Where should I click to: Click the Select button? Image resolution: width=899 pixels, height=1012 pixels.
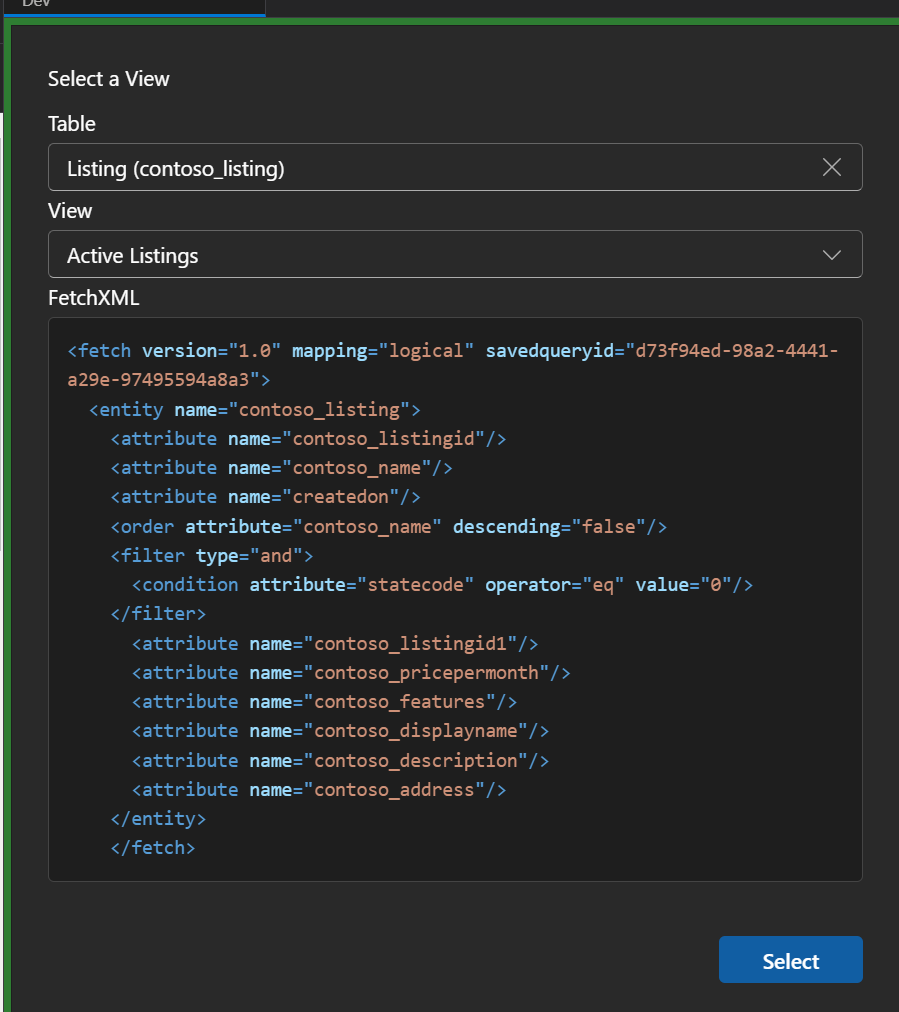[x=791, y=960]
